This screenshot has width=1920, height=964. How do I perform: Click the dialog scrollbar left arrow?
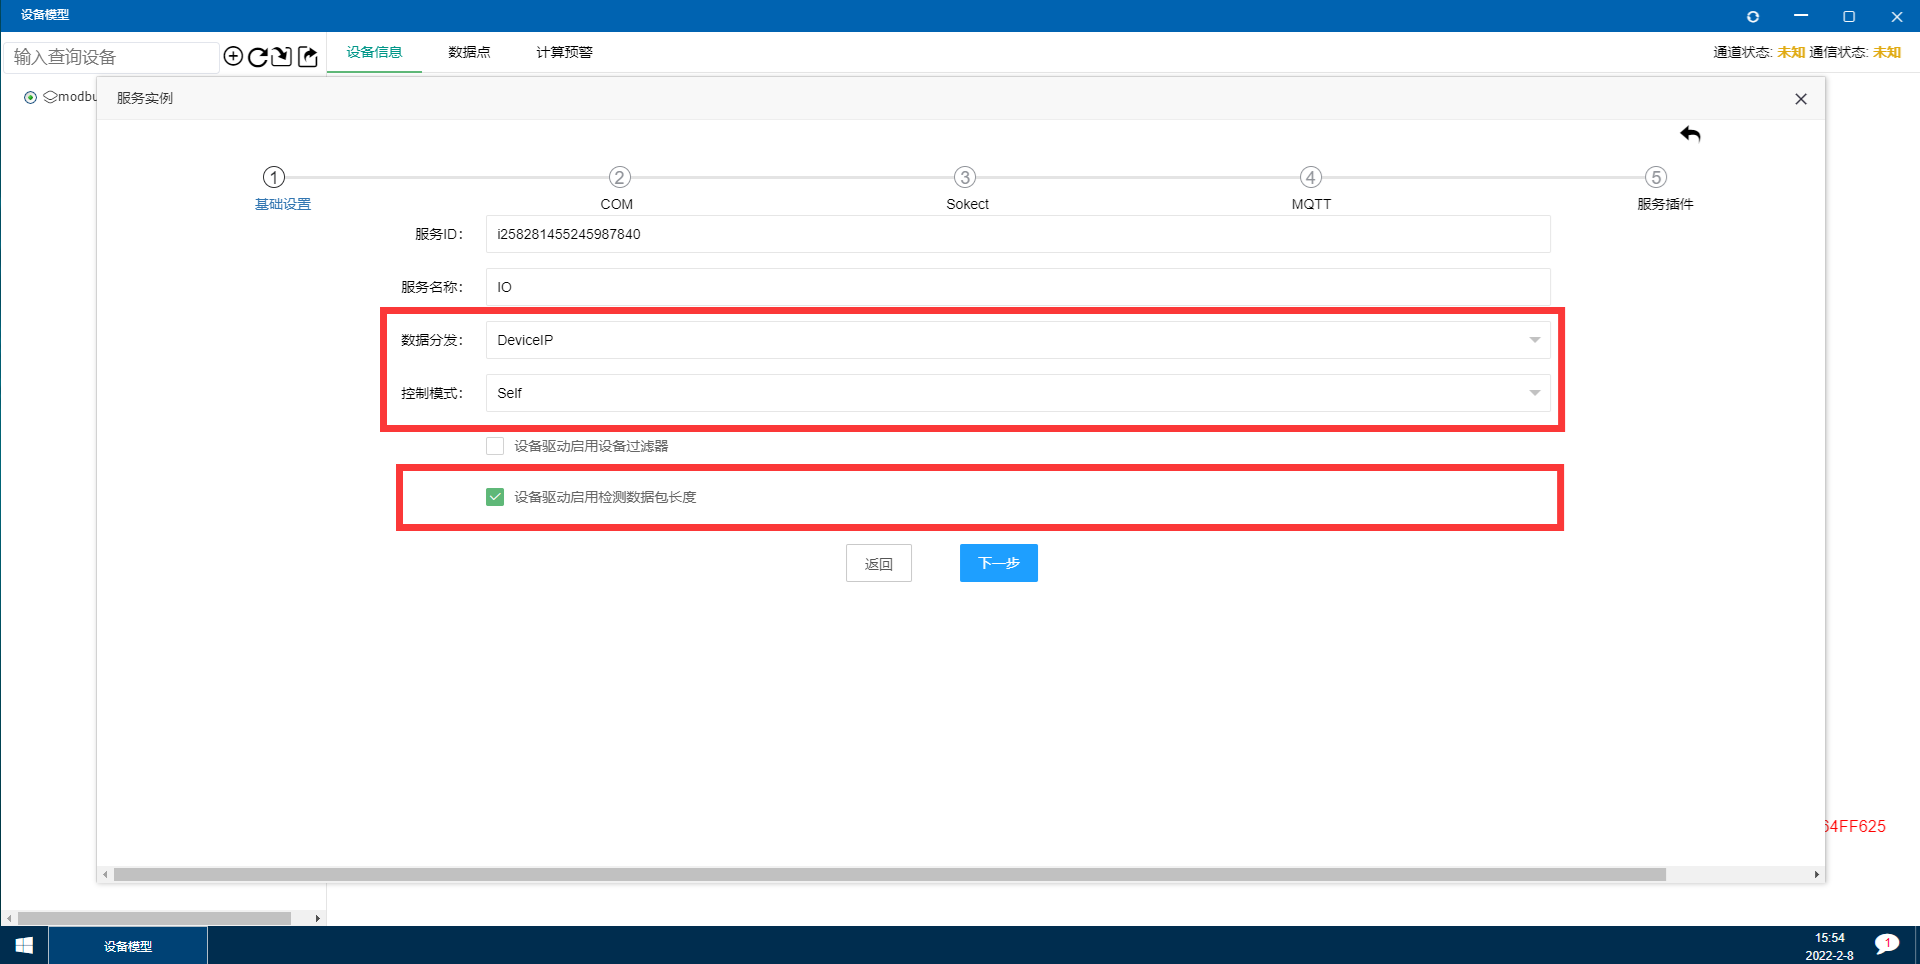coord(105,875)
